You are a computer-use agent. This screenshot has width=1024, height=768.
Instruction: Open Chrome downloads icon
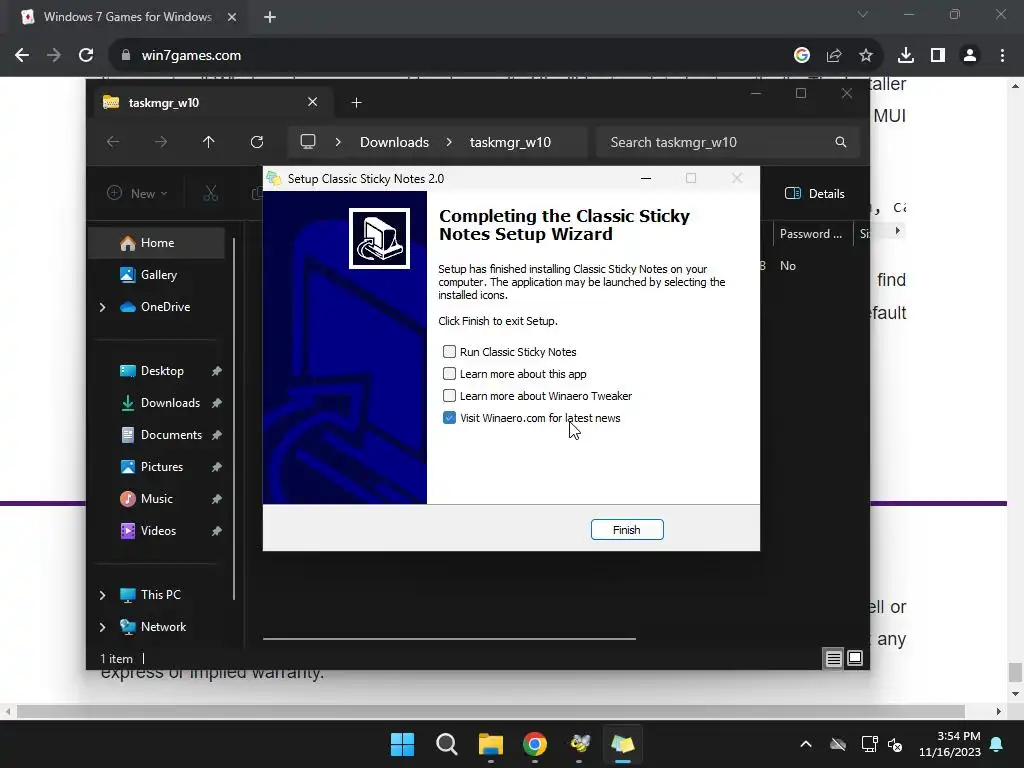906,56
